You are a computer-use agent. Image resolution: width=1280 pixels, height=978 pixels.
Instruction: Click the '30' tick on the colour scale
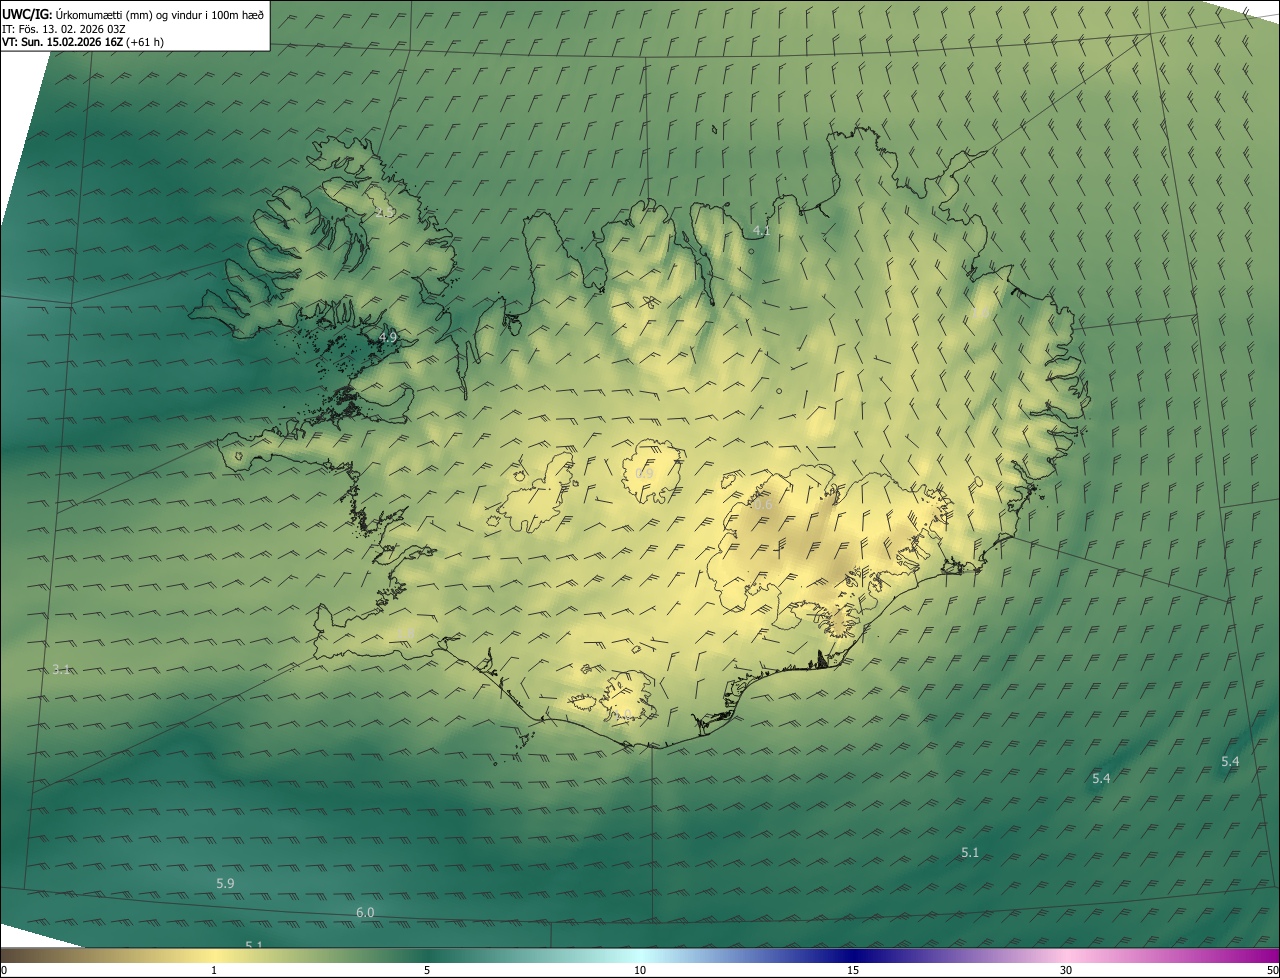click(x=1066, y=971)
